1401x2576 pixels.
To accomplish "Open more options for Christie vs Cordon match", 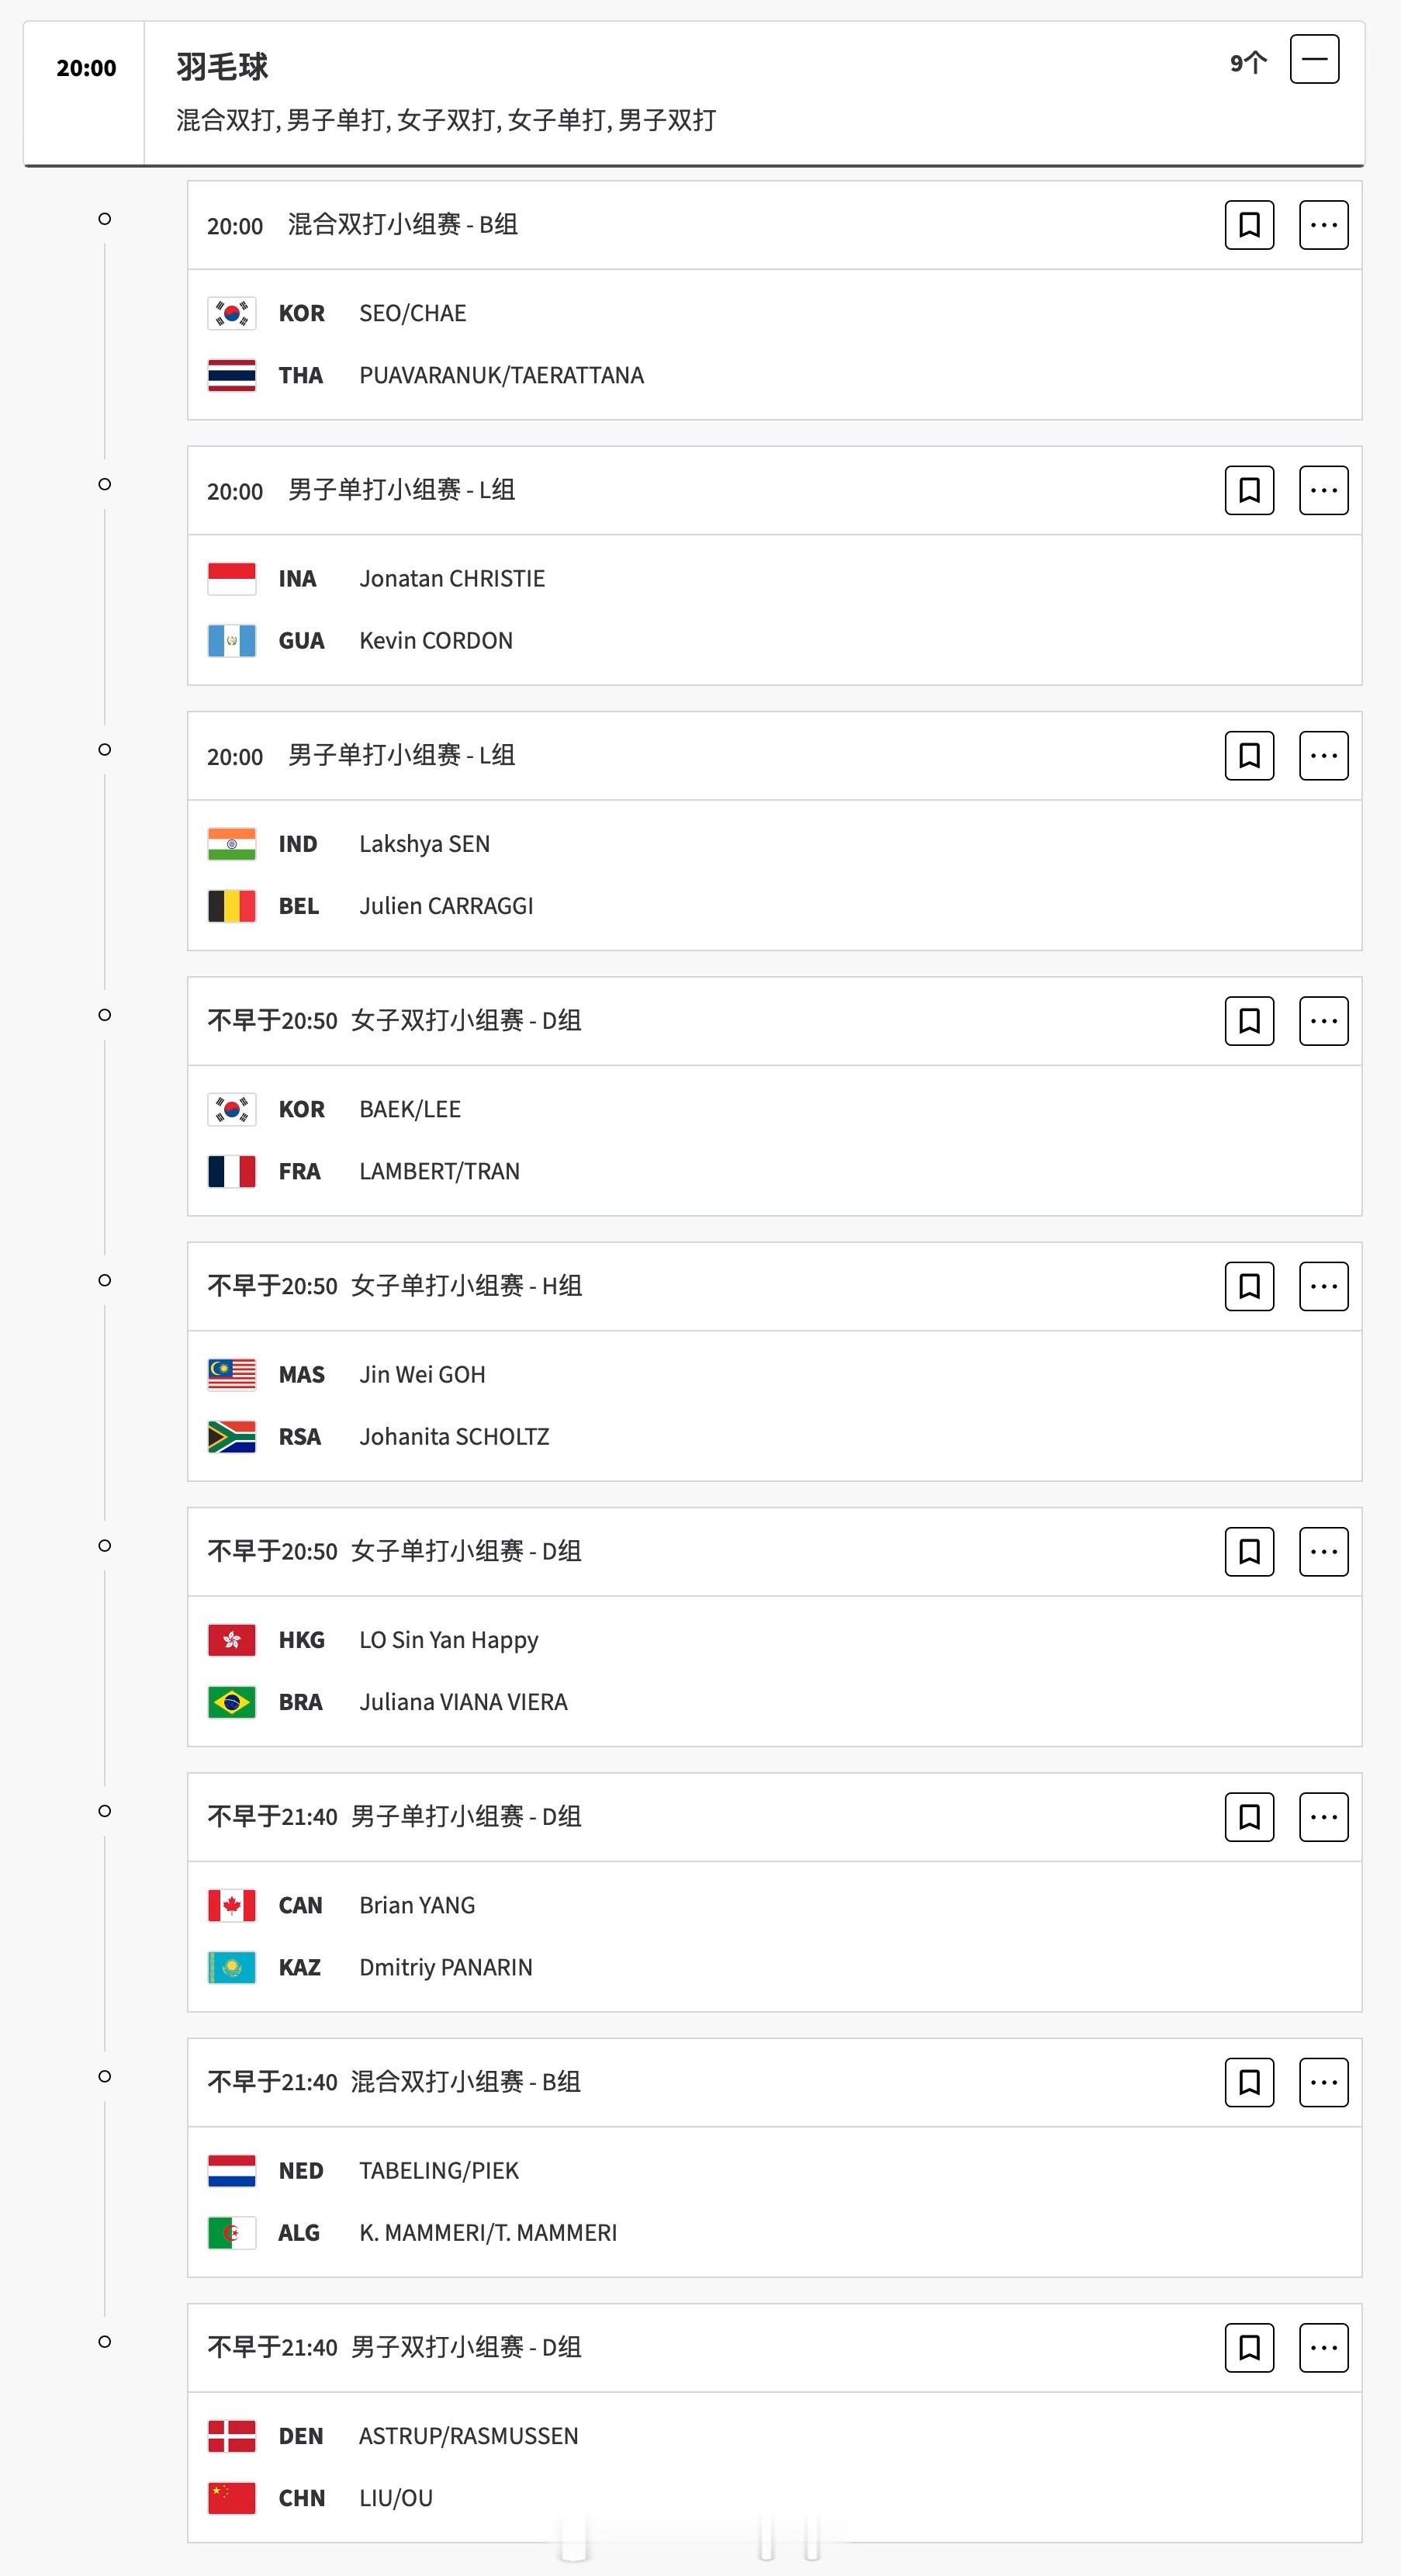I will click(x=1323, y=490).
